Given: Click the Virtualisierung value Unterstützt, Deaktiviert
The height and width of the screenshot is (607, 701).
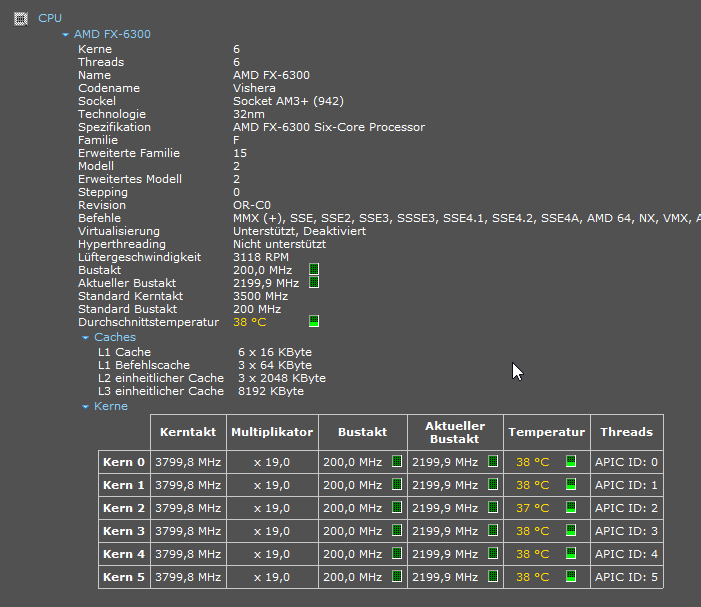Looking at the screenshot, I should click(x=300, y=231).
